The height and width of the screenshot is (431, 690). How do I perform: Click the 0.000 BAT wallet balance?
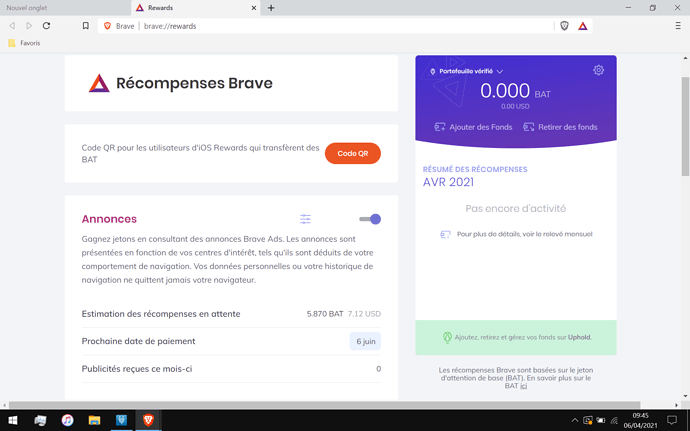[x=515, y=91]
